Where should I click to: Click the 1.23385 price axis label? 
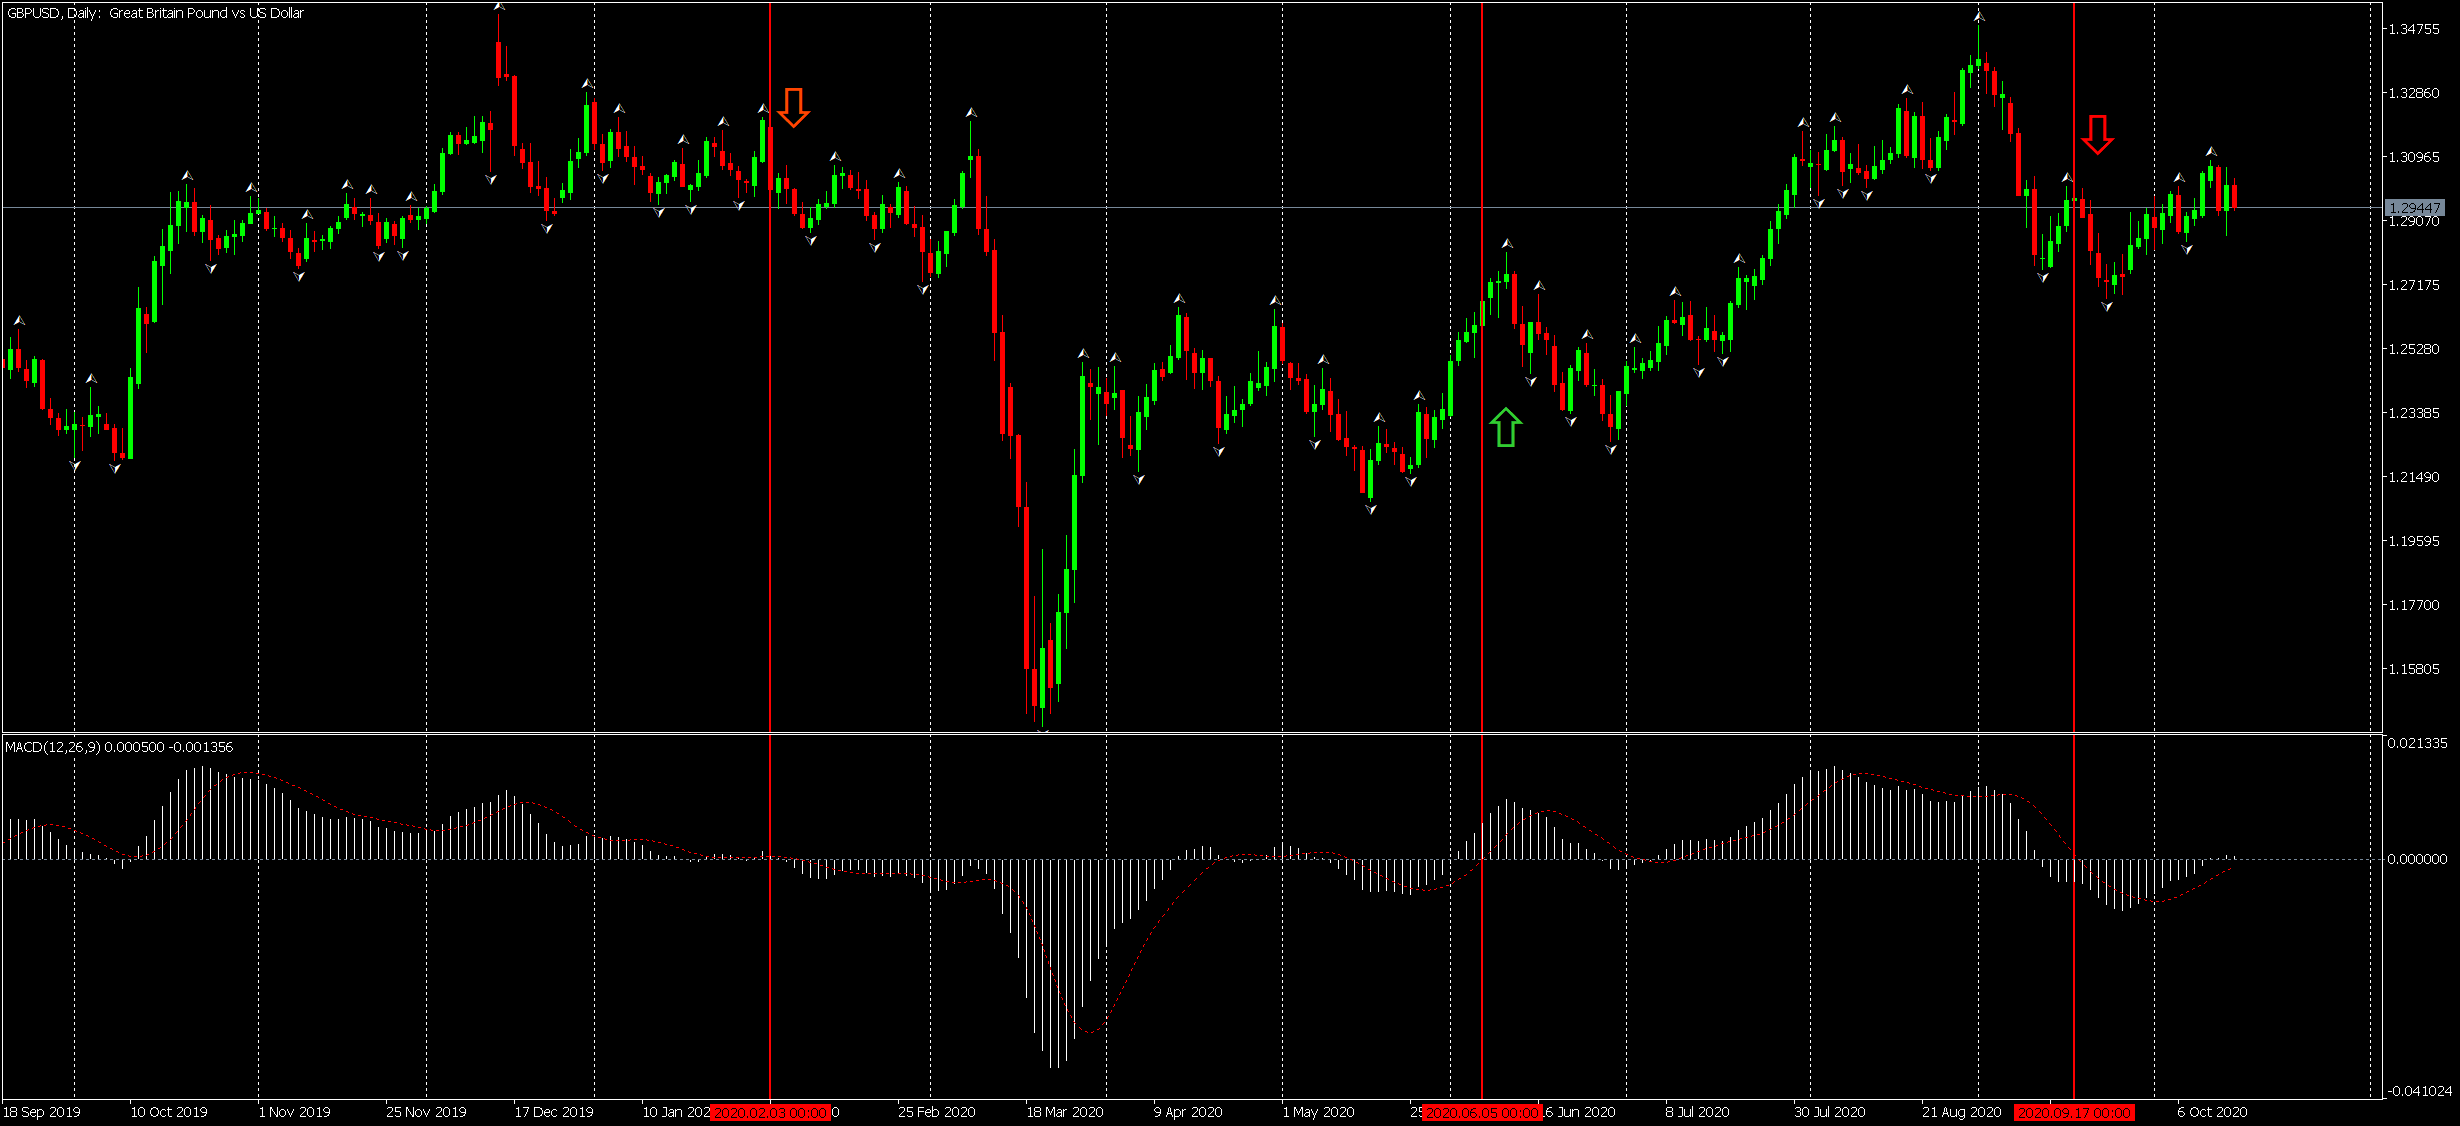2414,413
